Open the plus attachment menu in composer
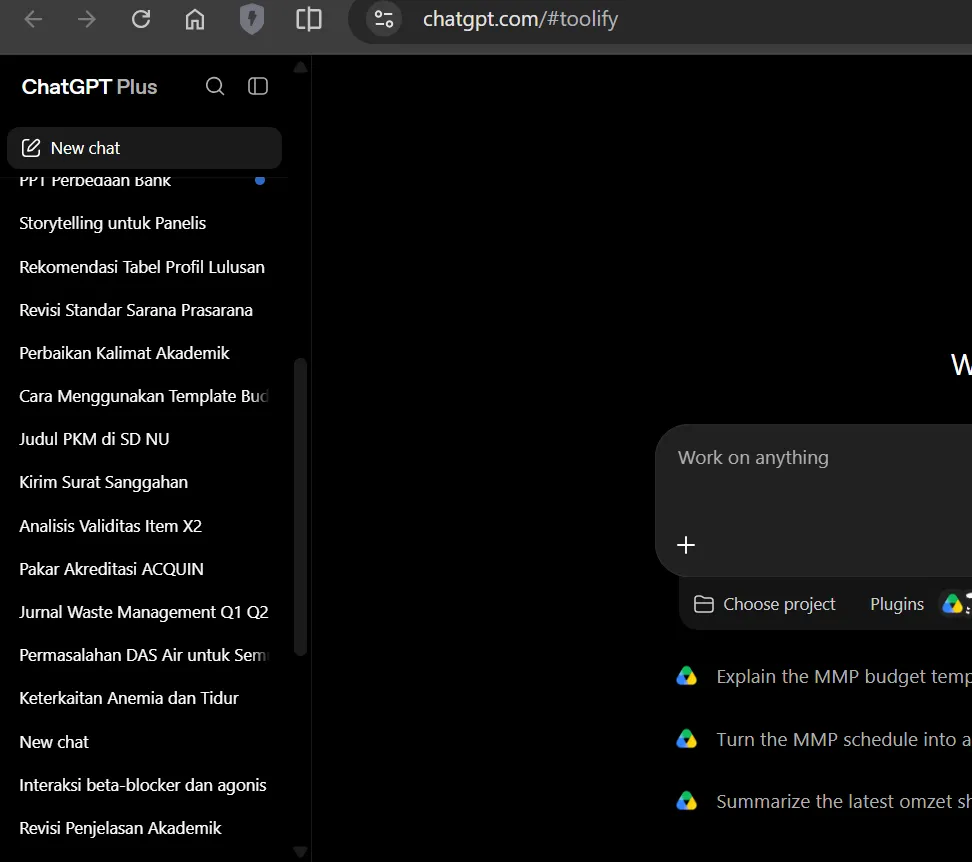 [x=686, y=545]
